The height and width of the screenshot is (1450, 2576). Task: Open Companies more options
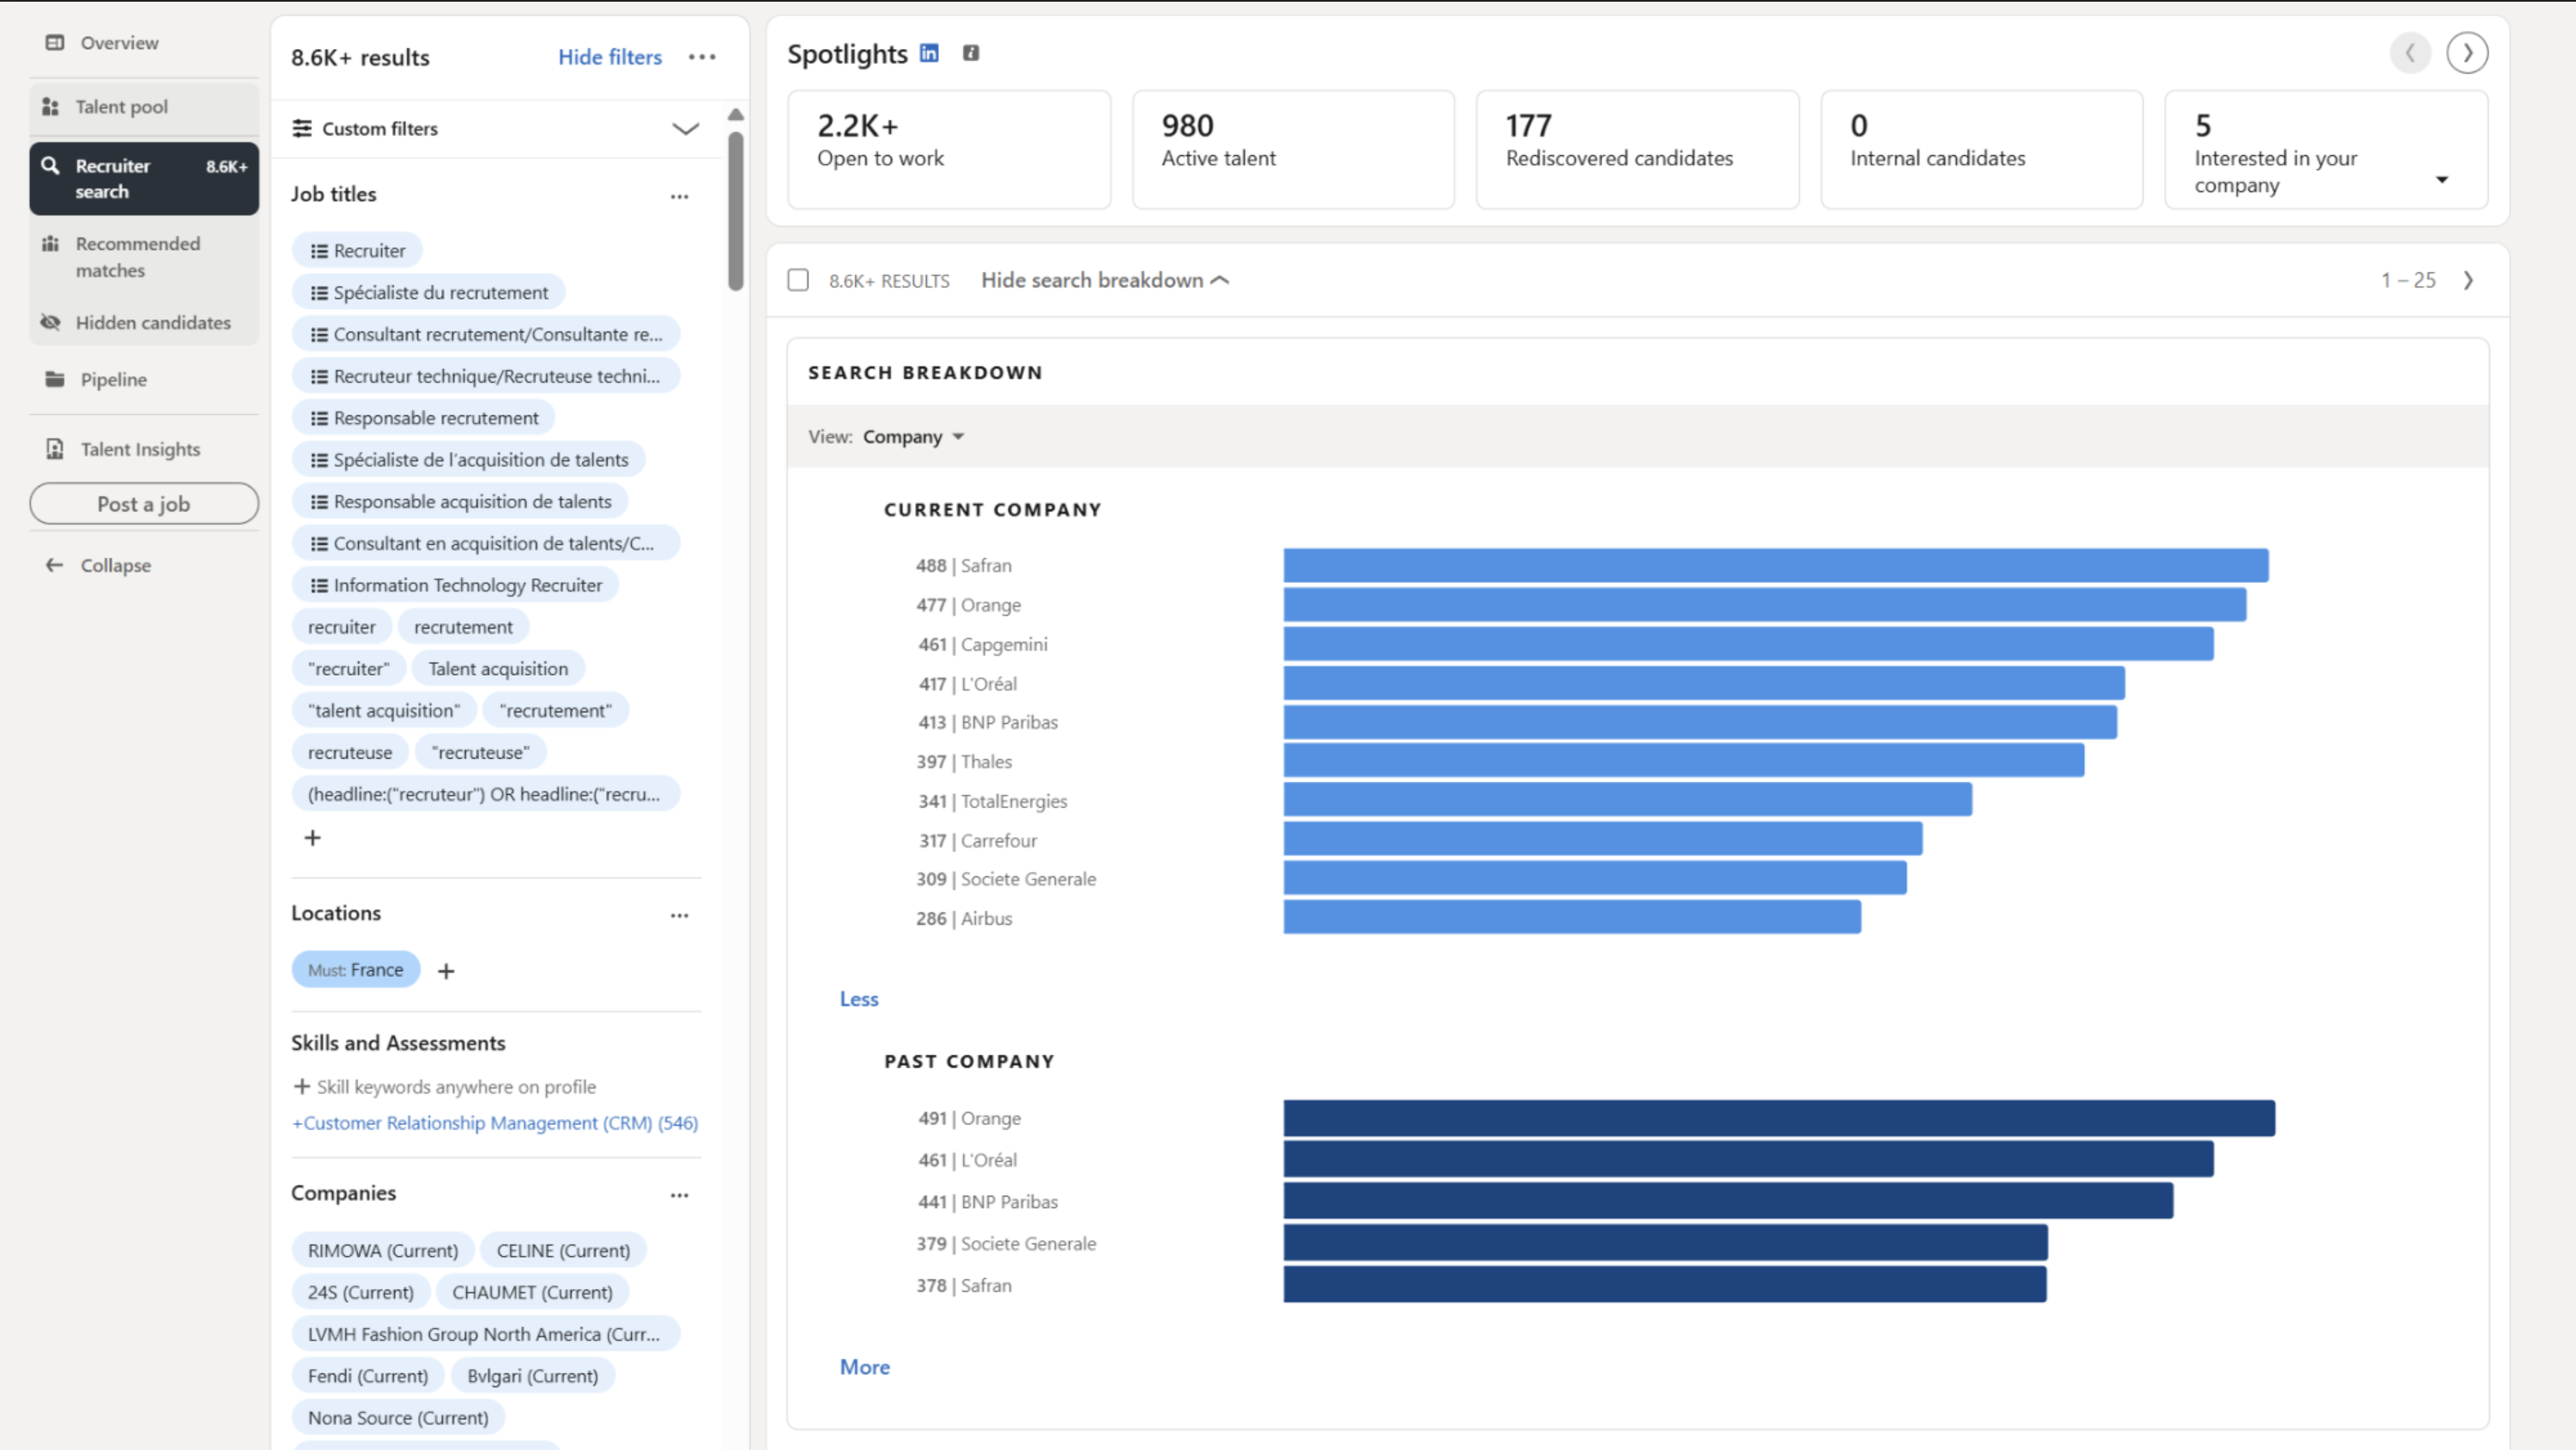tap(679, 1195)
